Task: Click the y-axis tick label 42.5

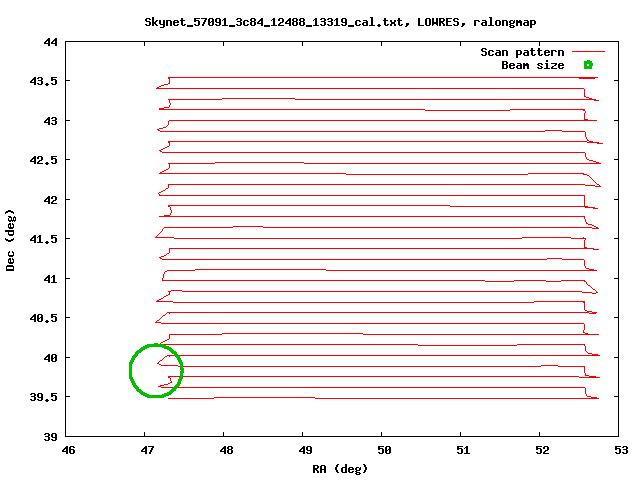Action: [43, 160]
